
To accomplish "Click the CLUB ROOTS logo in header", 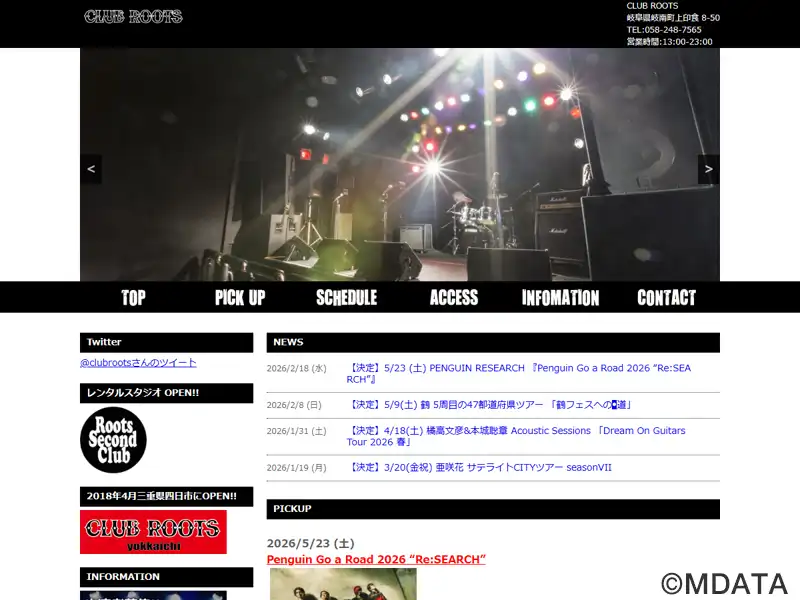I will click(x=133, y=17).
